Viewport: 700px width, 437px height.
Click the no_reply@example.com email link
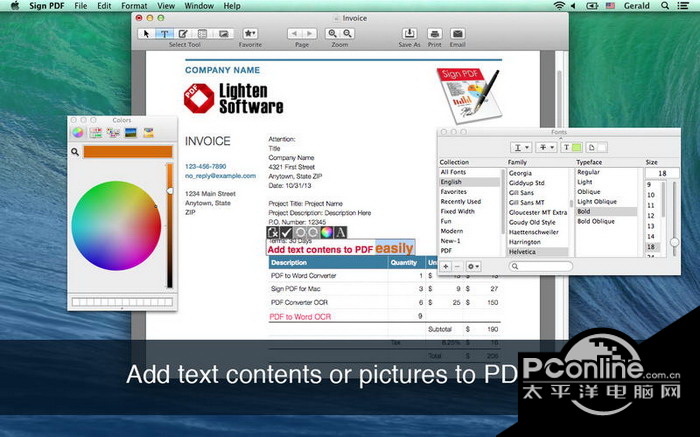221,175
